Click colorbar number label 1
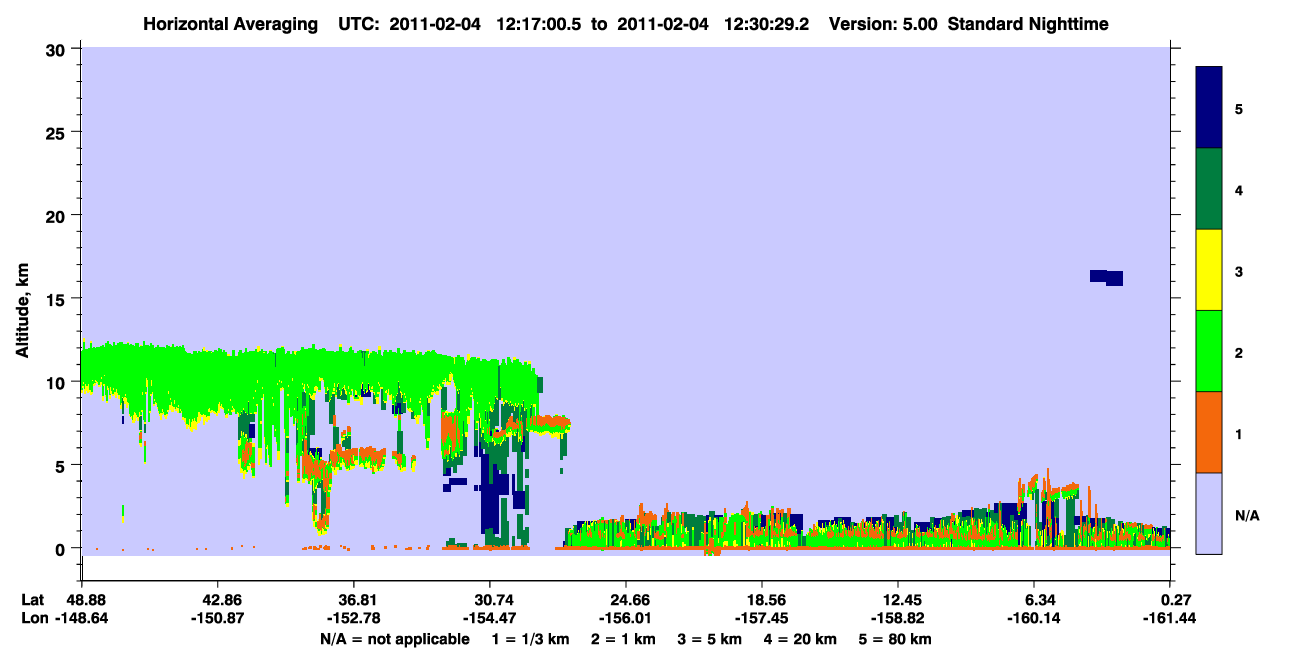 coord(1239,434)
